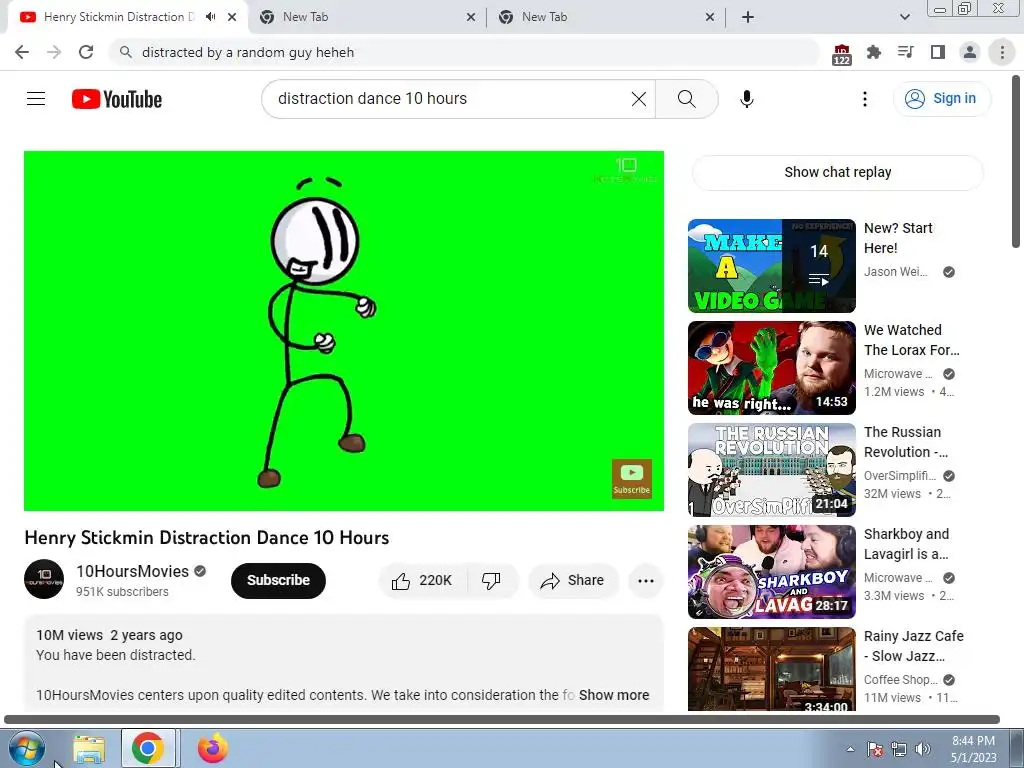Open the We Watched The Lorax thumbnail
1024x768 pixels.
click(771, 368)
